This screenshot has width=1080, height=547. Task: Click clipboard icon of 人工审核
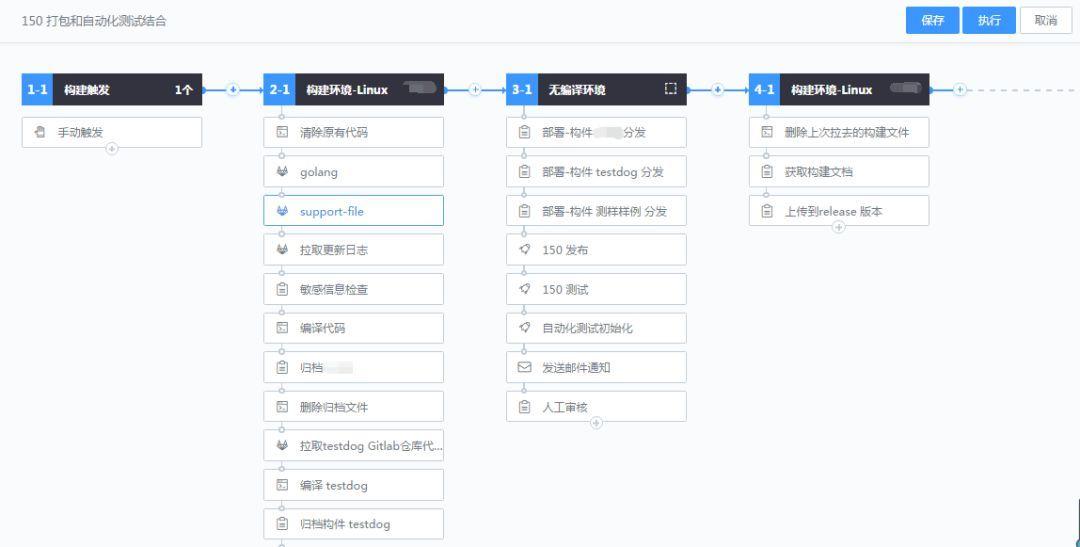(524, 406)
